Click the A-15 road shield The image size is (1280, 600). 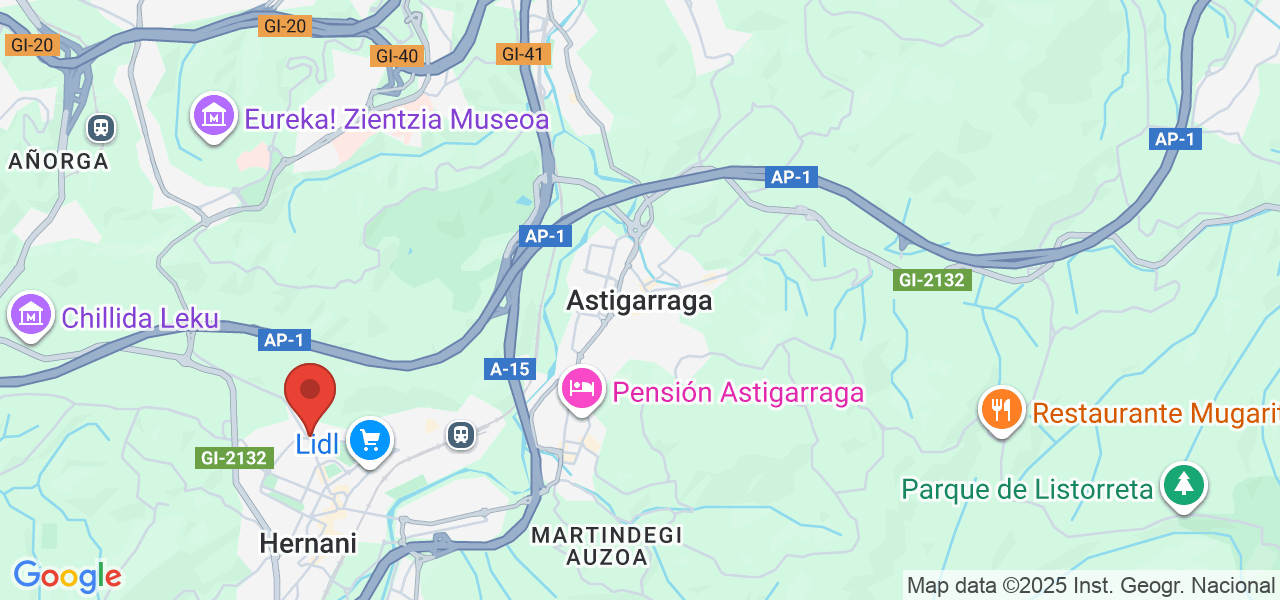[509, 369]
